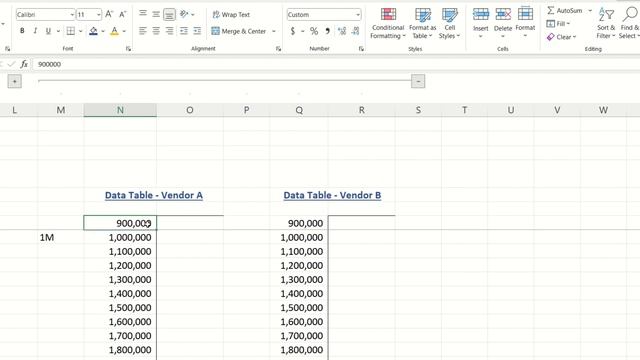The width and height of the screenshot is (640, 360).
Task: Open Find & Select menu
Action: pos(629,24)
